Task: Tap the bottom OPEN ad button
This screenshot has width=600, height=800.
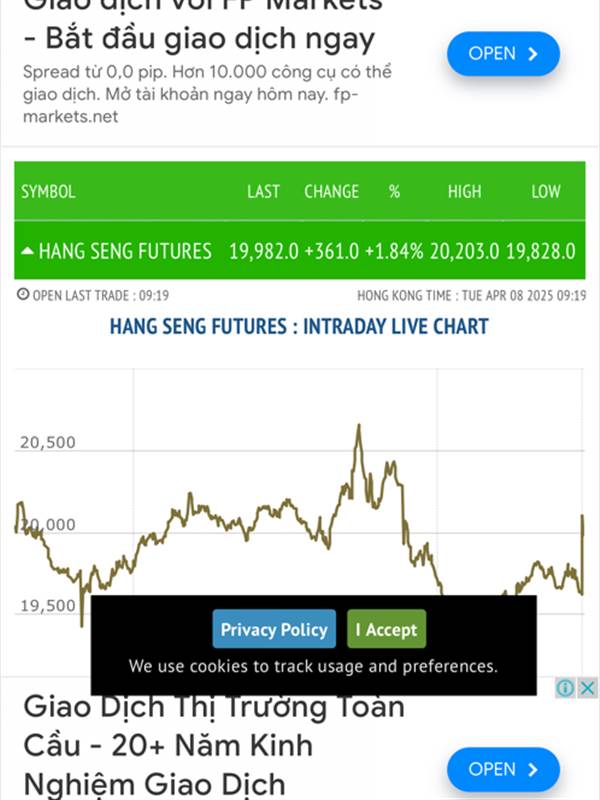Action: [x=503, y=769]
